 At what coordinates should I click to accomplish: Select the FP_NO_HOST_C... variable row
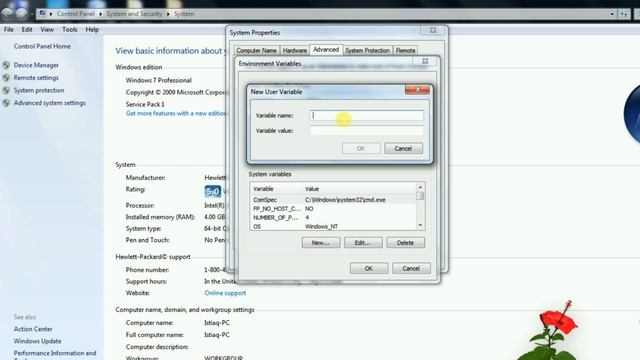[x=333, y=209]
